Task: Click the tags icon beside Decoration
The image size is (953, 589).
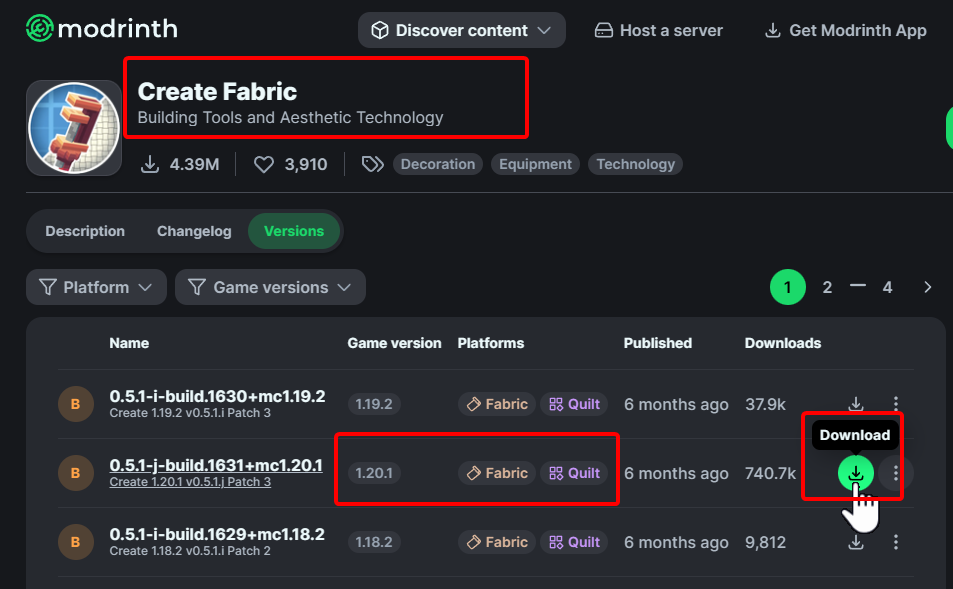Action: [x=373, y=164]
